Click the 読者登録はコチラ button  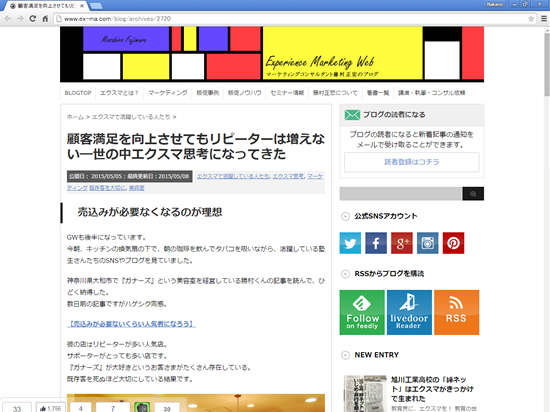(411, 162)
